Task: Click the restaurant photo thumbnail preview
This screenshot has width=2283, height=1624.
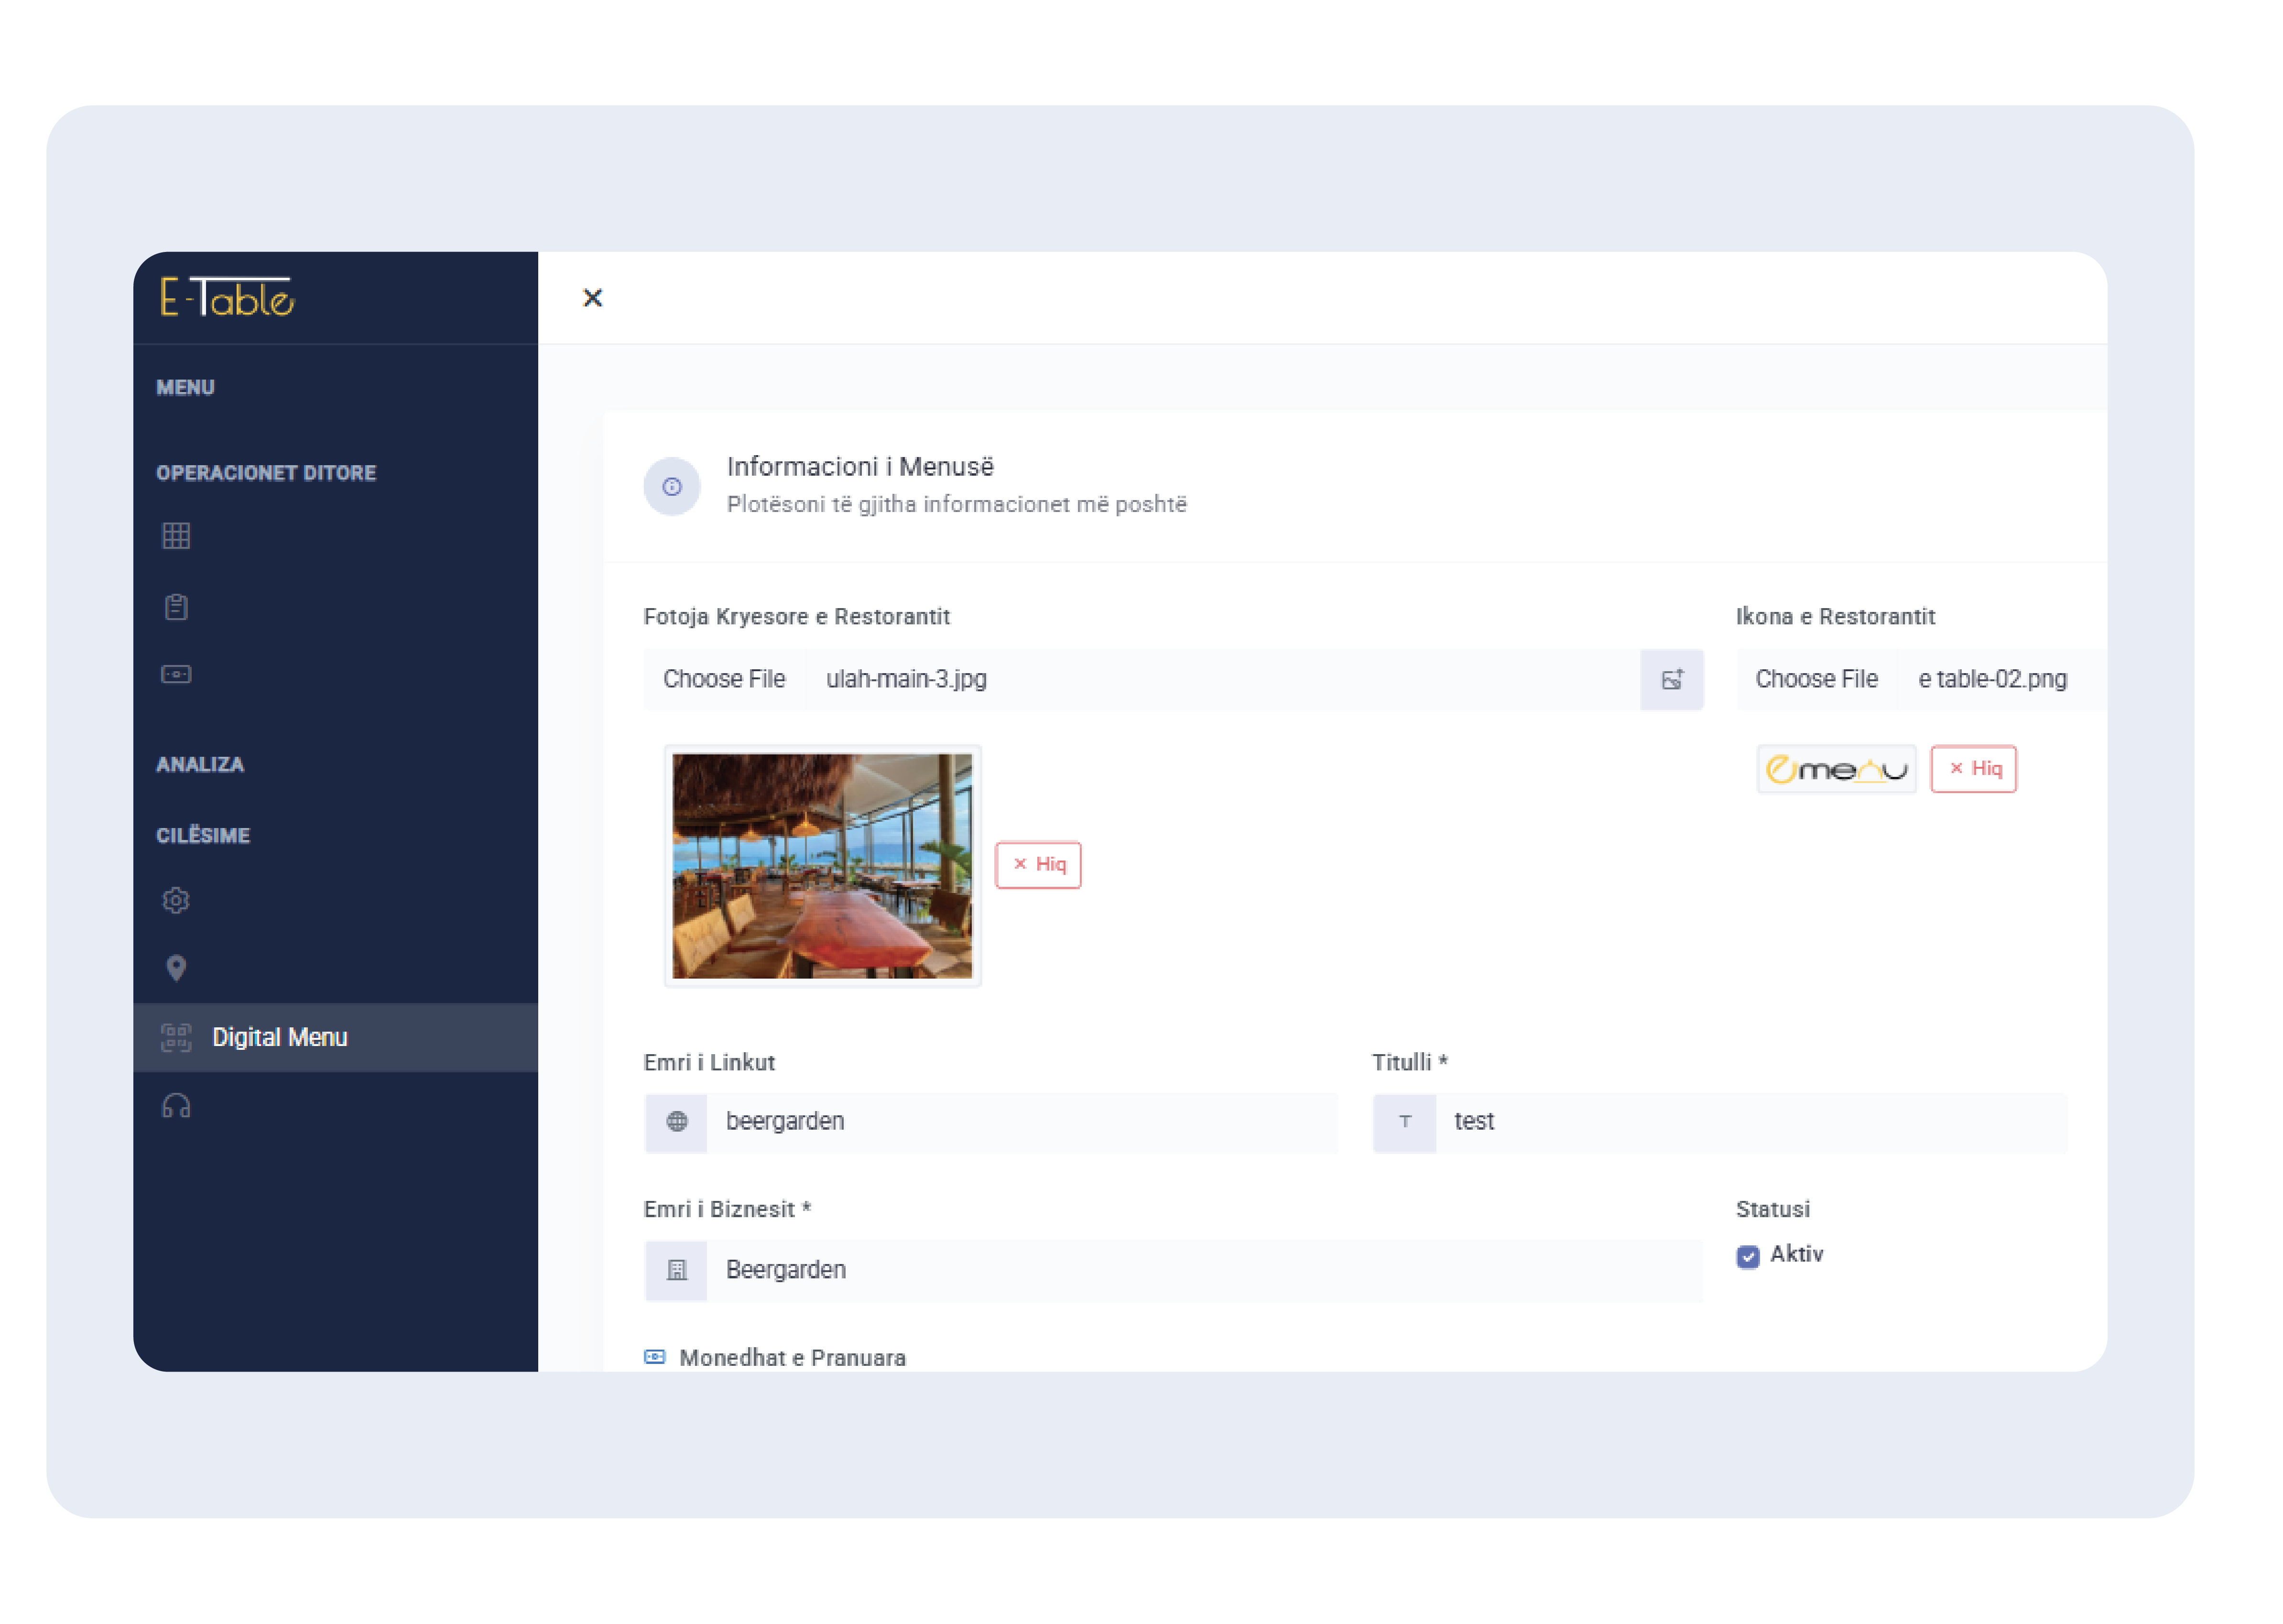Action: (x=822, y=866)
